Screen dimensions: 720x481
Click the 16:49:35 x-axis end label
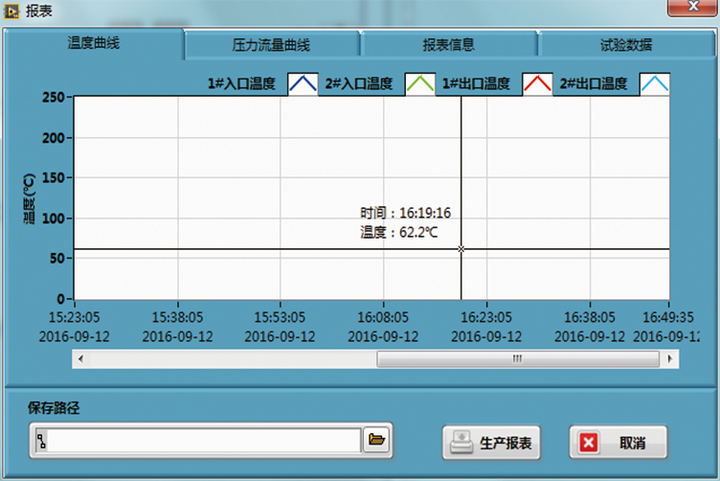pos(668,317)
